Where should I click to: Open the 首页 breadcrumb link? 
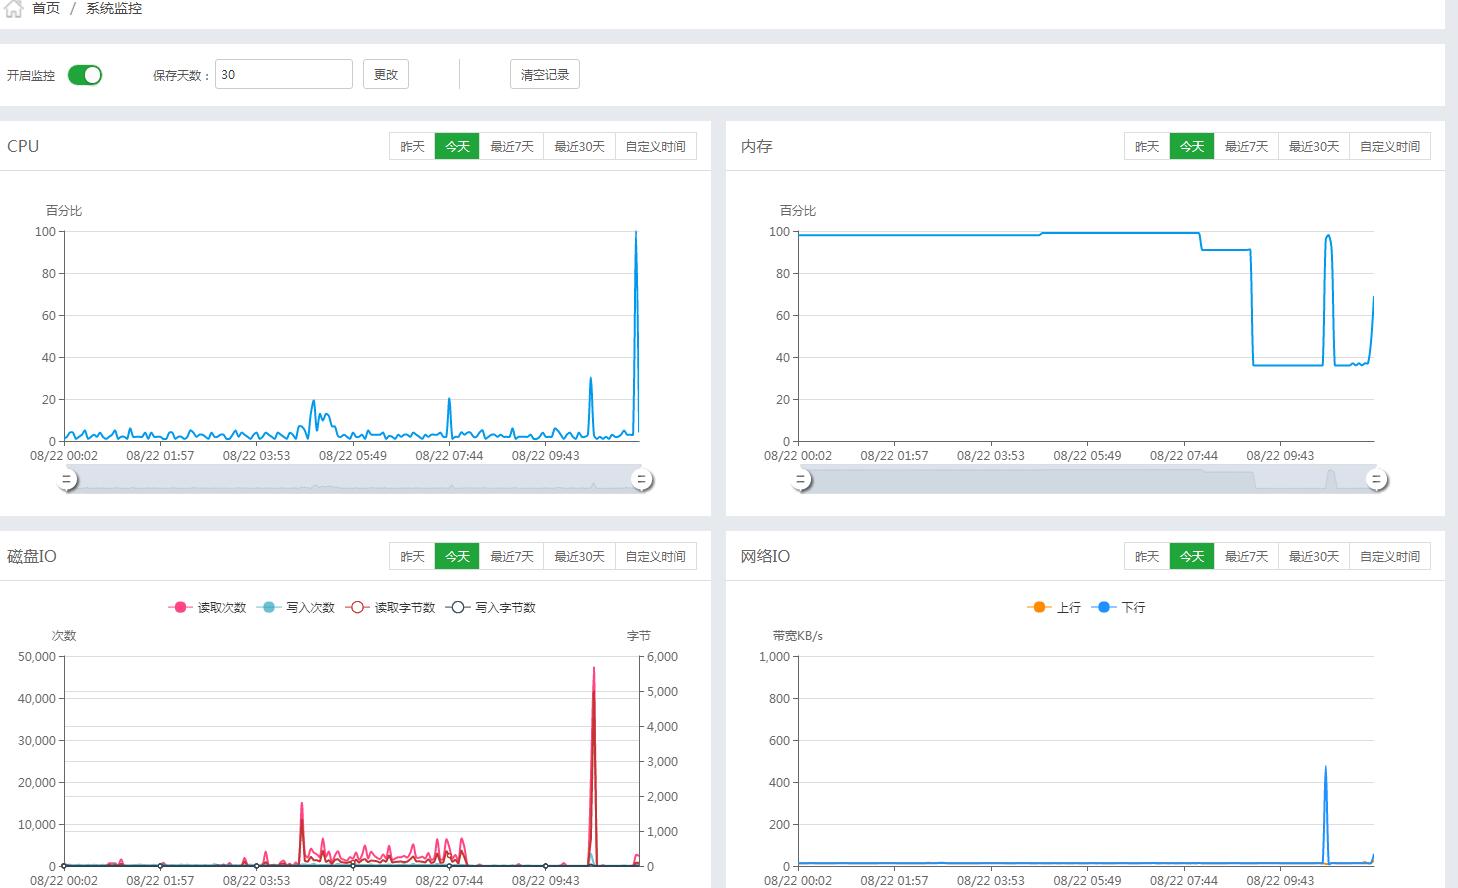coord(46,8)
